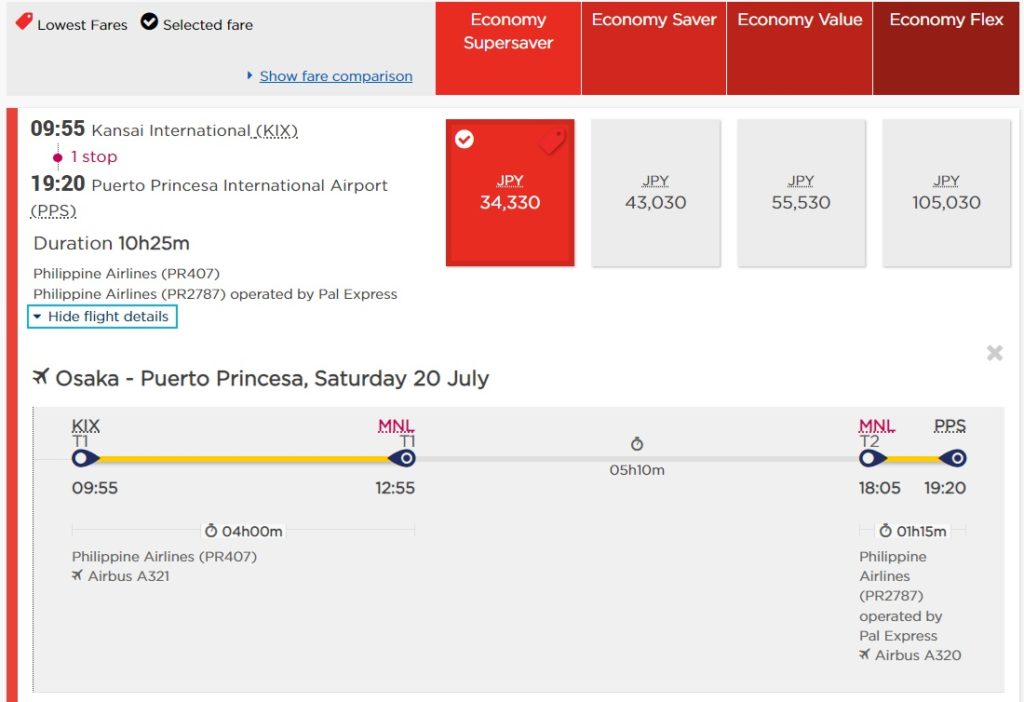Click the Airbus A321 aircraft icon
This screenshot has height=702, width=1024.
(x=78, y=576)
